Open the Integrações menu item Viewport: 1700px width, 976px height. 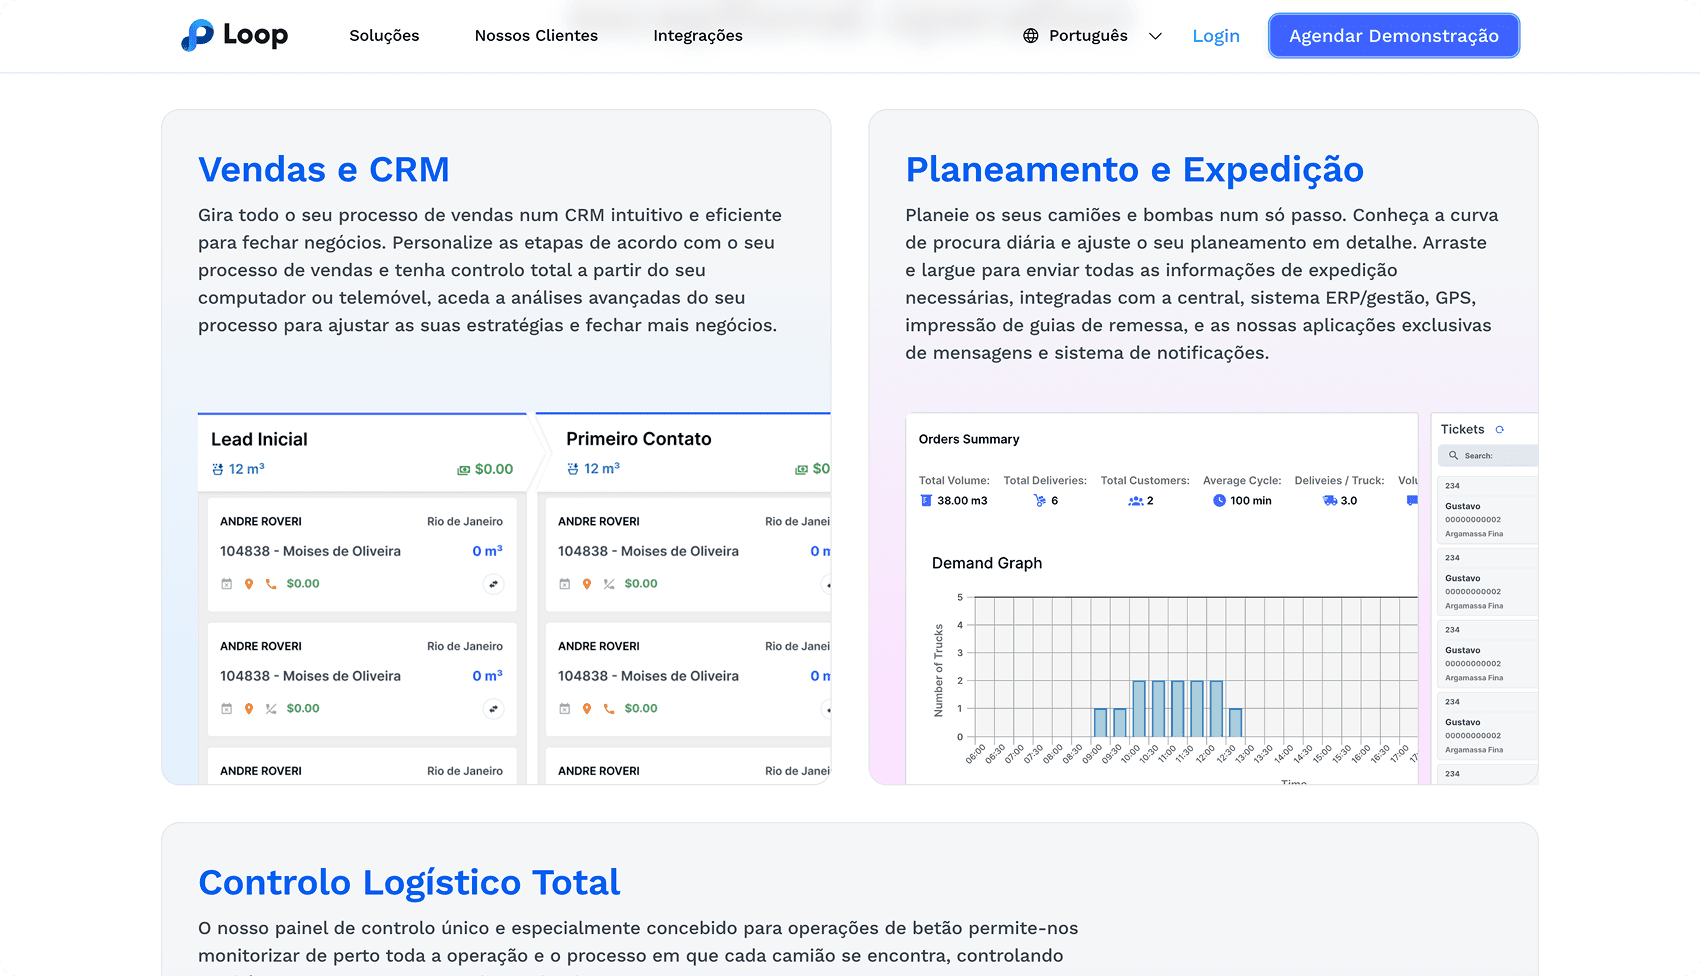point(697,36)
